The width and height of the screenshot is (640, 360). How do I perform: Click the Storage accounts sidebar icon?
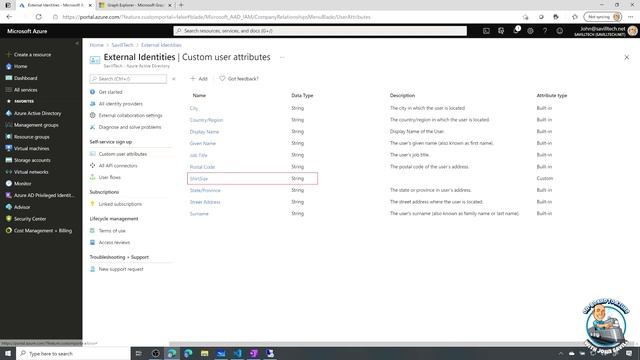pos(9,160)
